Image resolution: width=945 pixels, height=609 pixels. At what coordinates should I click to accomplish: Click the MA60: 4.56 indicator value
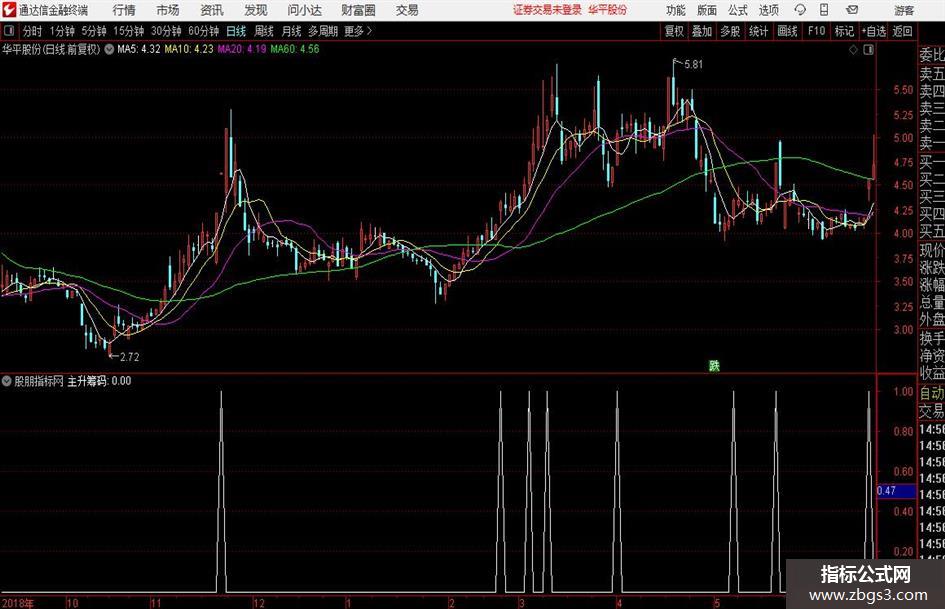295,49
